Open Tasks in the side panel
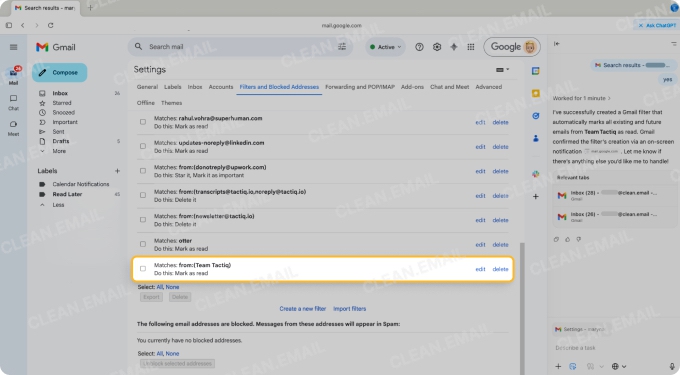This screenshot has height=375, width=680. [536, 116]
